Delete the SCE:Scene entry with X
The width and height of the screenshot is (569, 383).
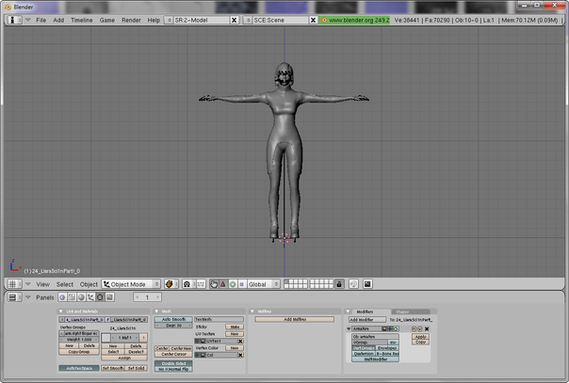pyautogui.click(x=313, y=20)
